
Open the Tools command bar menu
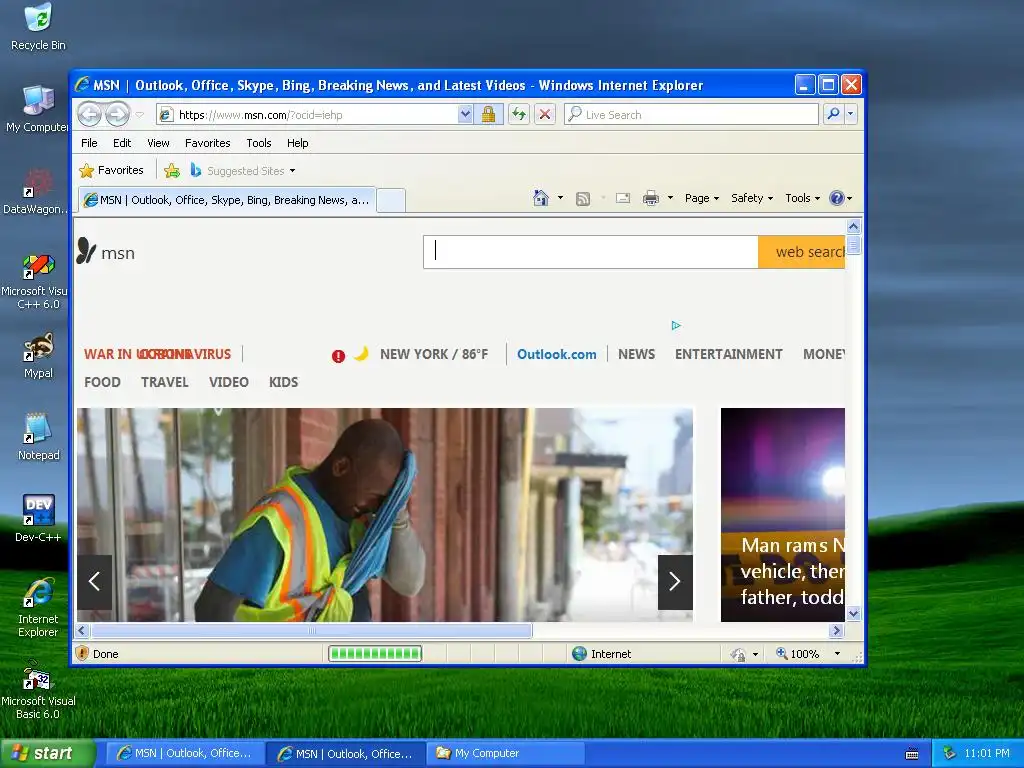(802, 198)
